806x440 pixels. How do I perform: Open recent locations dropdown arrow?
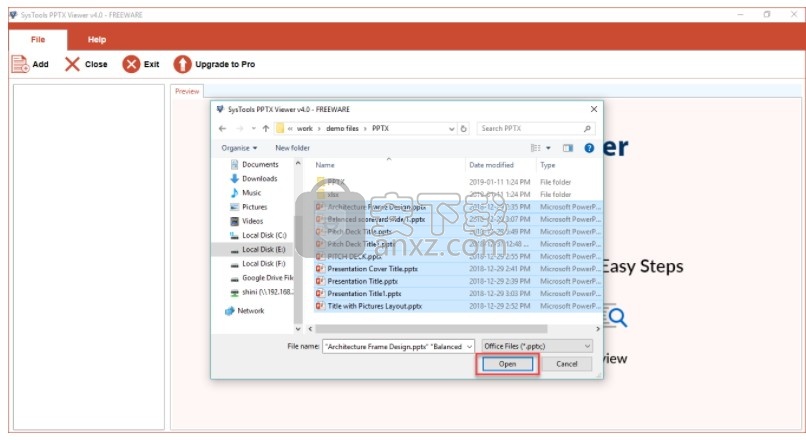[x=253, y=129]
